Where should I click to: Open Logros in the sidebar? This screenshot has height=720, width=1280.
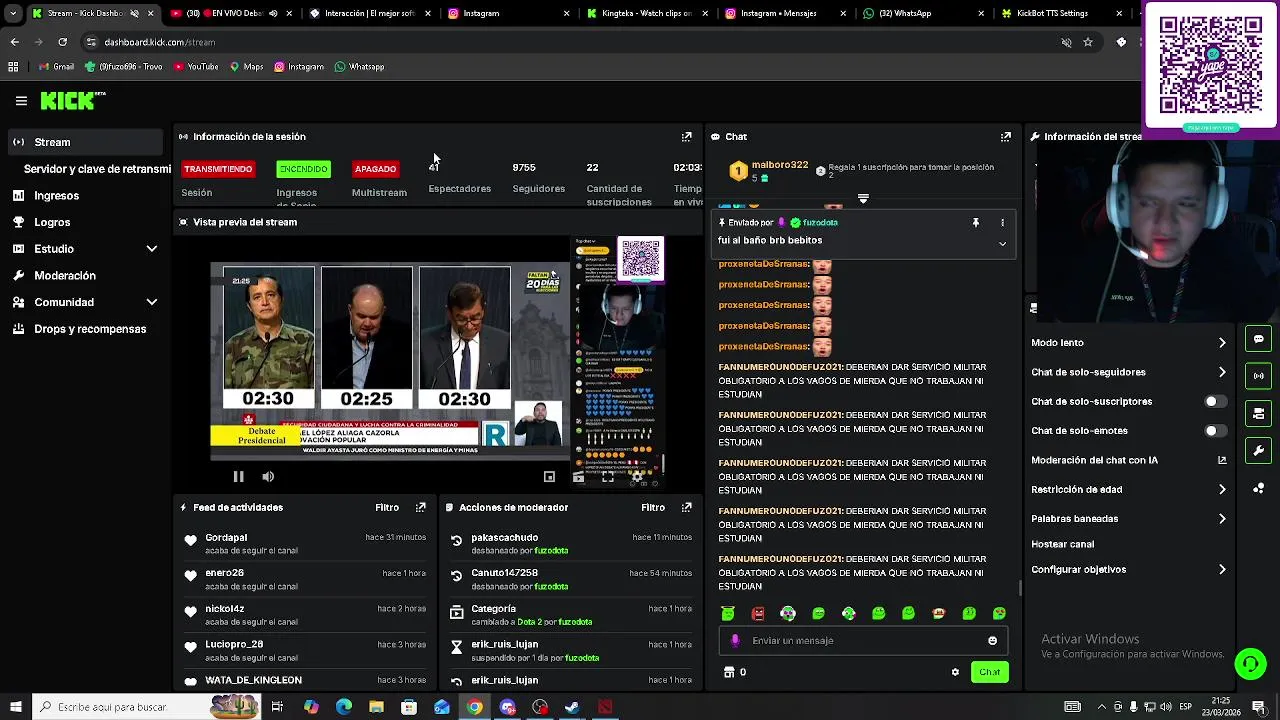click(x=85, y=222)
